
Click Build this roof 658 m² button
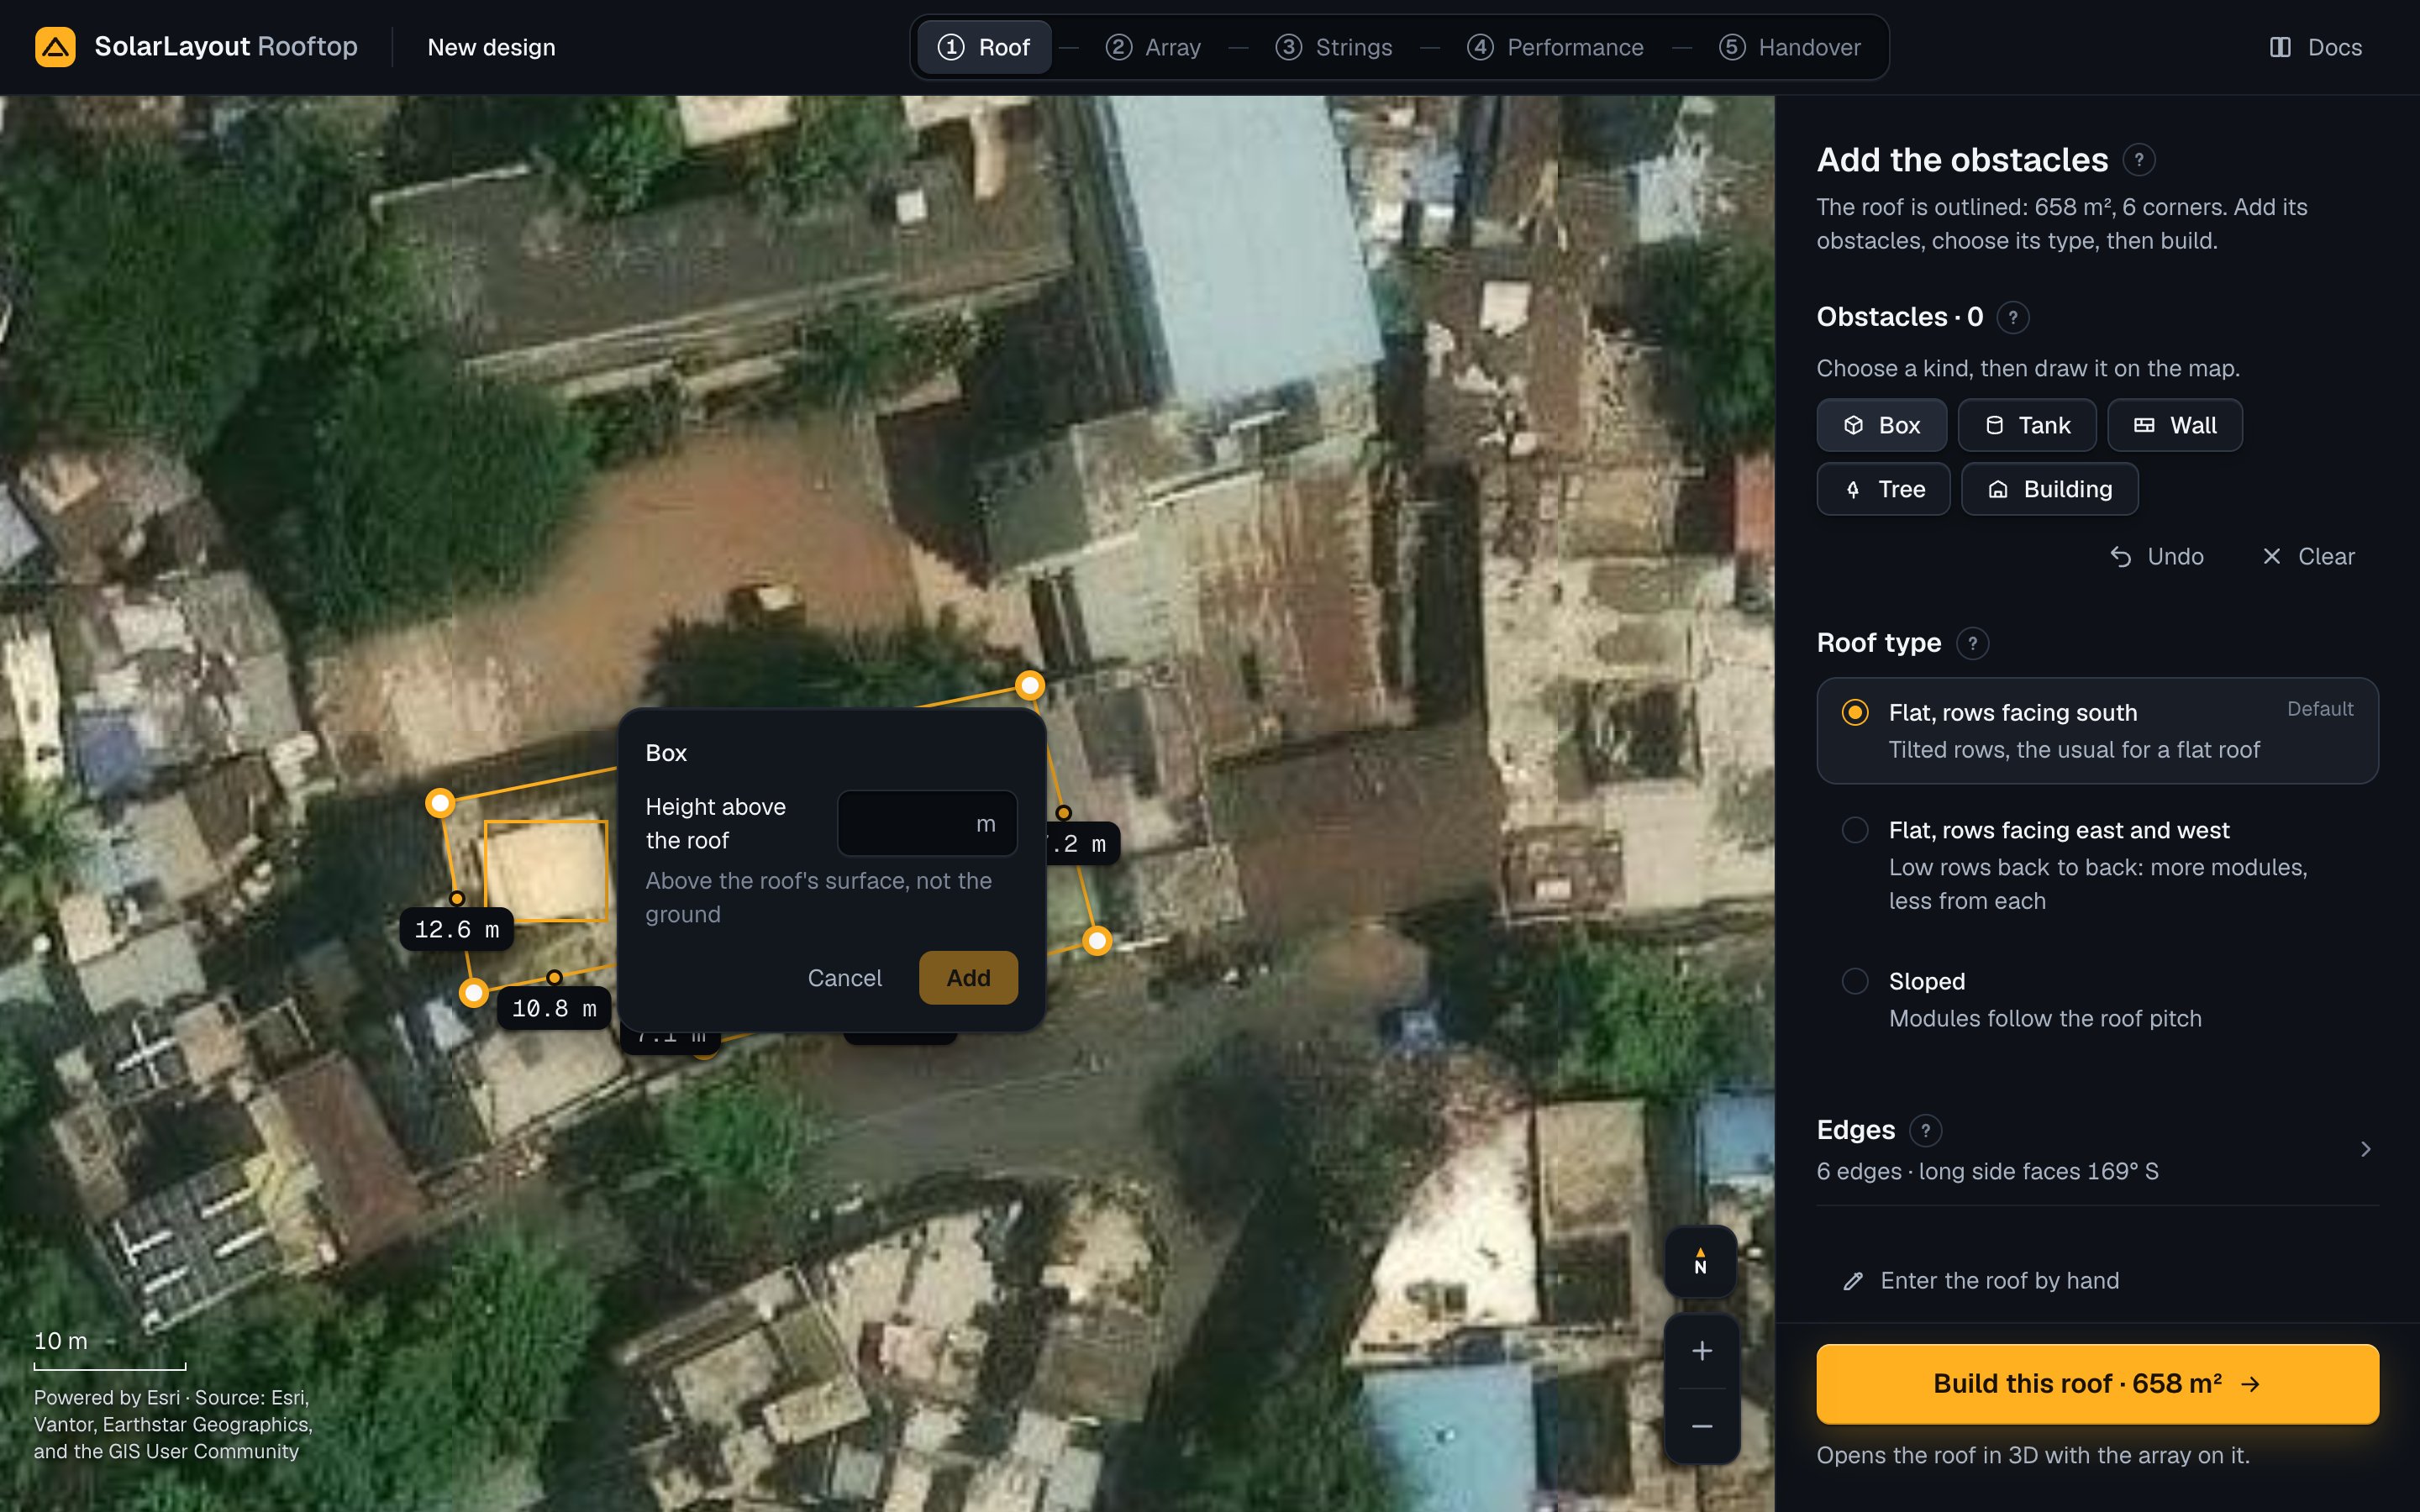coord(2097,1384)
